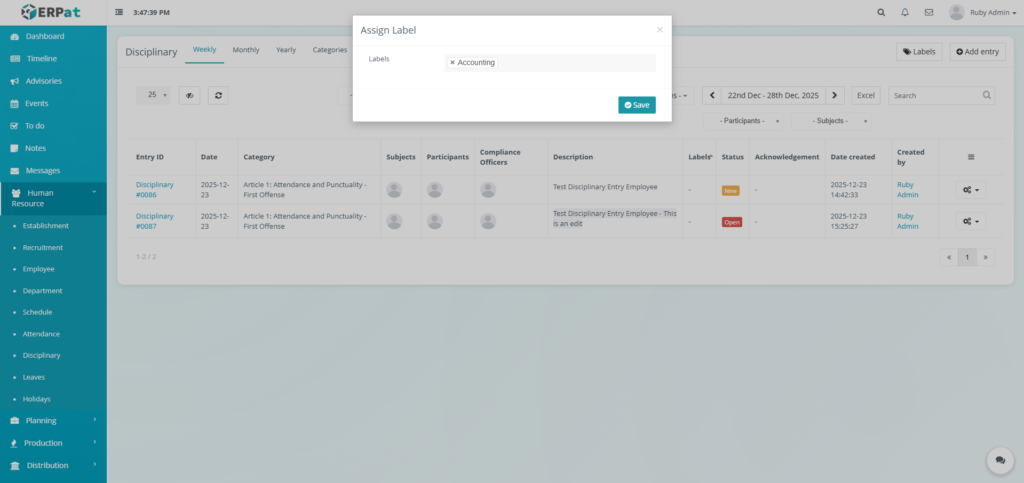The image size is (1024, 483).
Task: Expand the Planning sidebar section
Action: (53, 420)
